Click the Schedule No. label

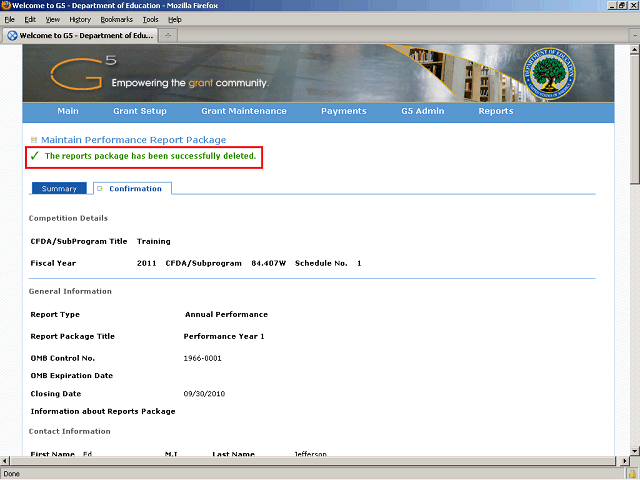coord(321,263)
